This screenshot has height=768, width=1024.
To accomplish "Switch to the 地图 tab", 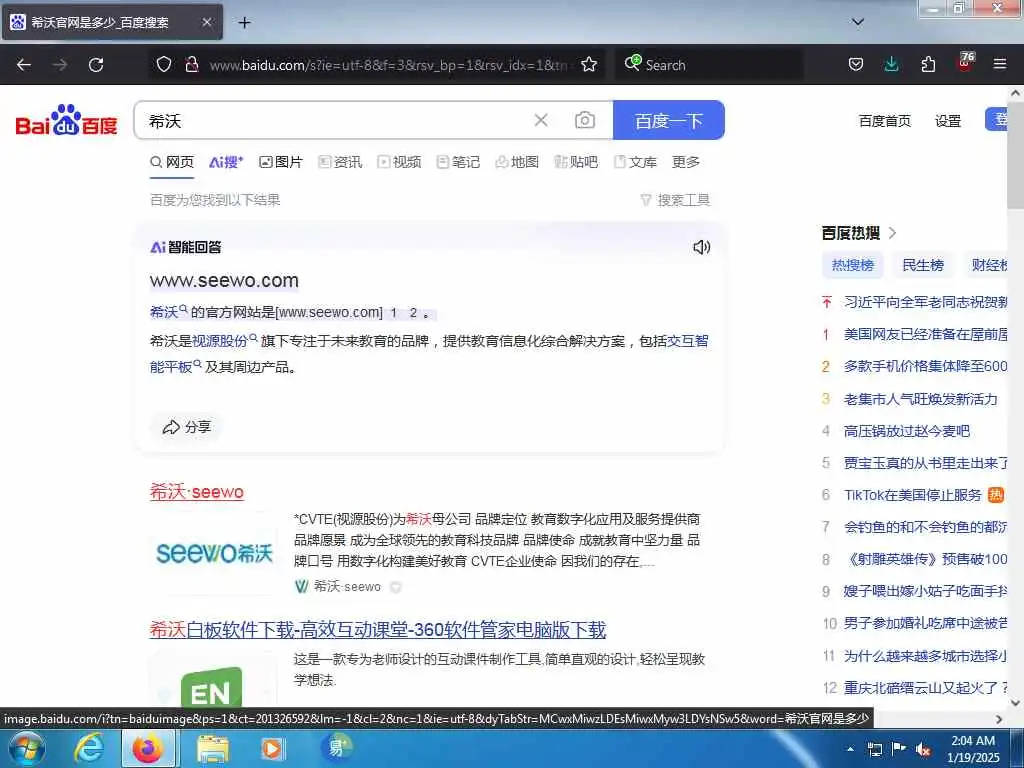I will pyautogui.click(x=517, y=162).
